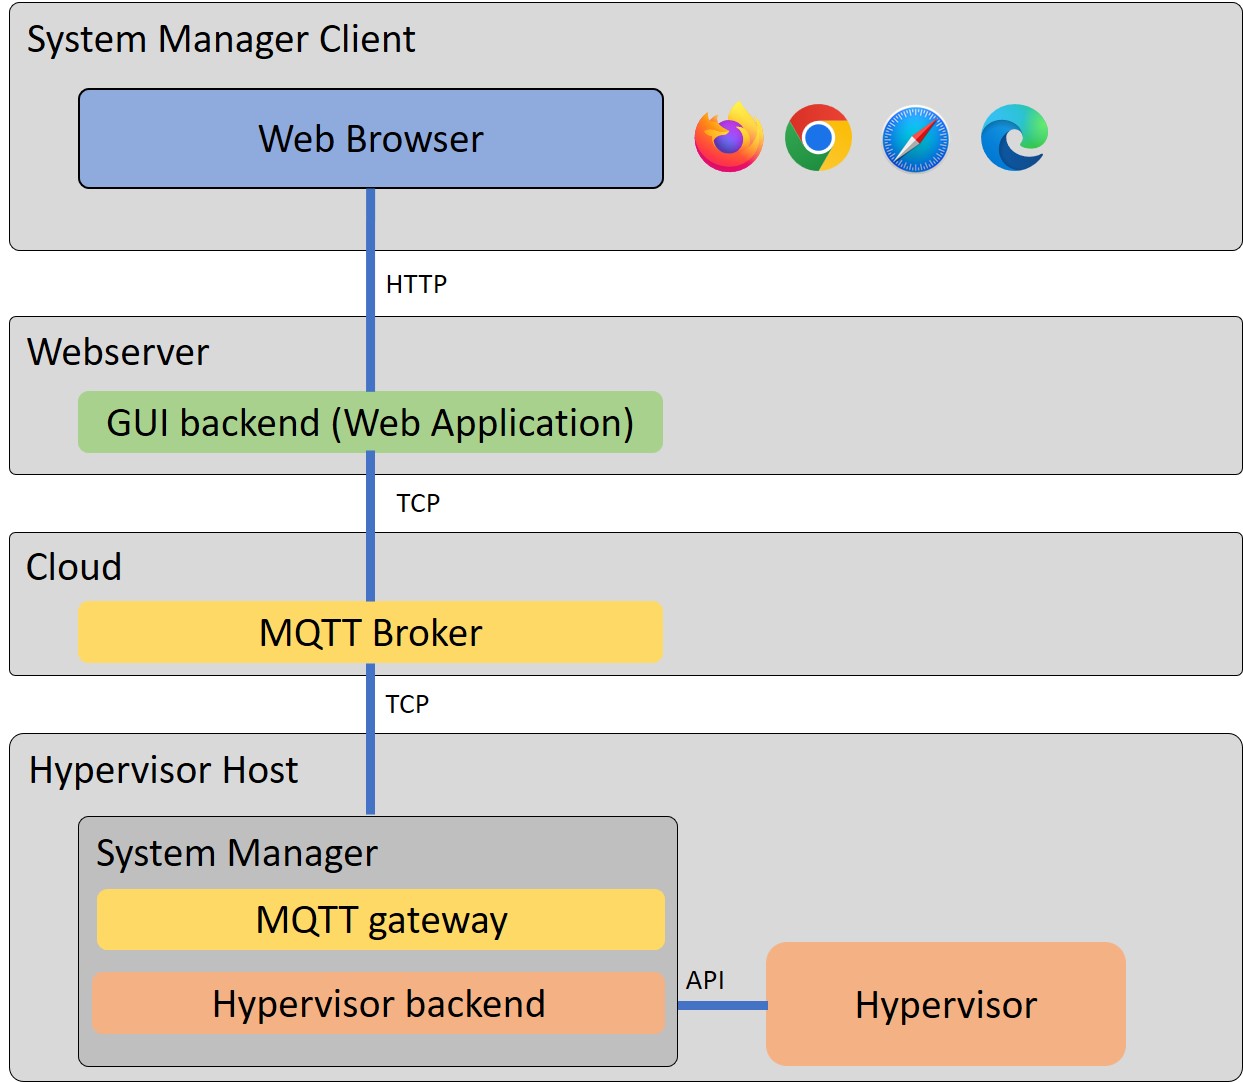Expand the Hypervisor Host container
The width and height of the screenshot is (1243, 1082).
(163, 770)
